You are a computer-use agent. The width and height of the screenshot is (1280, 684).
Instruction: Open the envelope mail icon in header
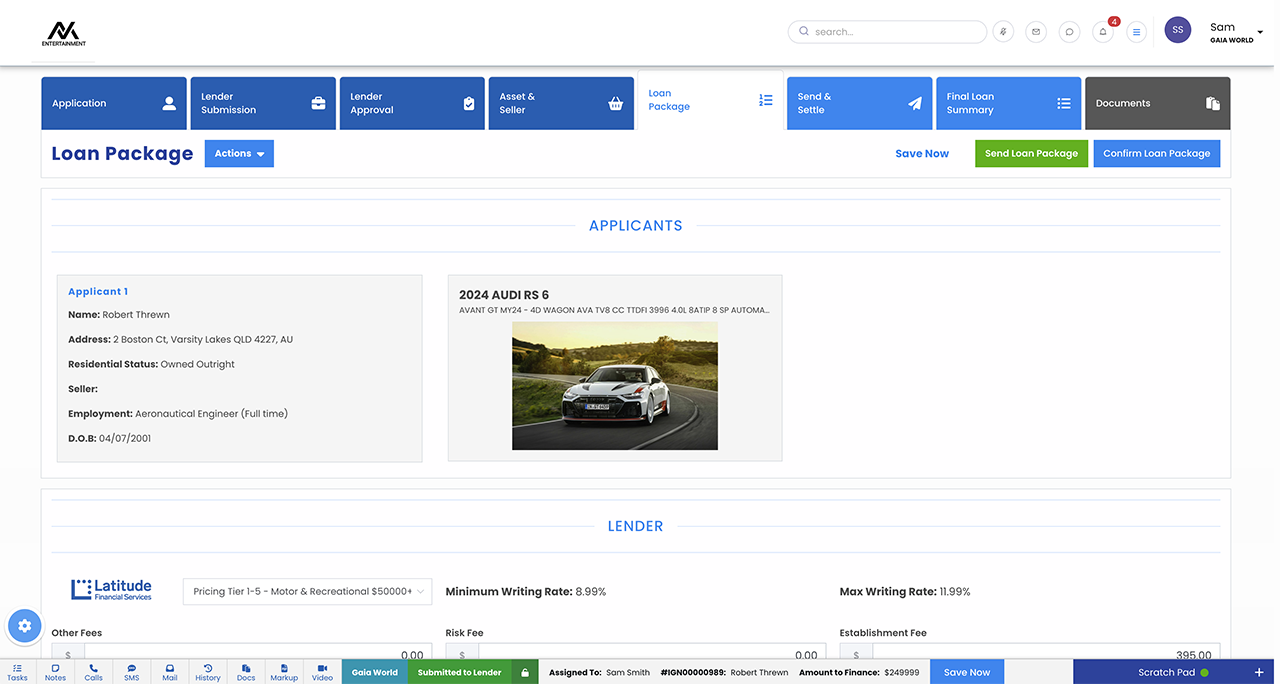1036,31
